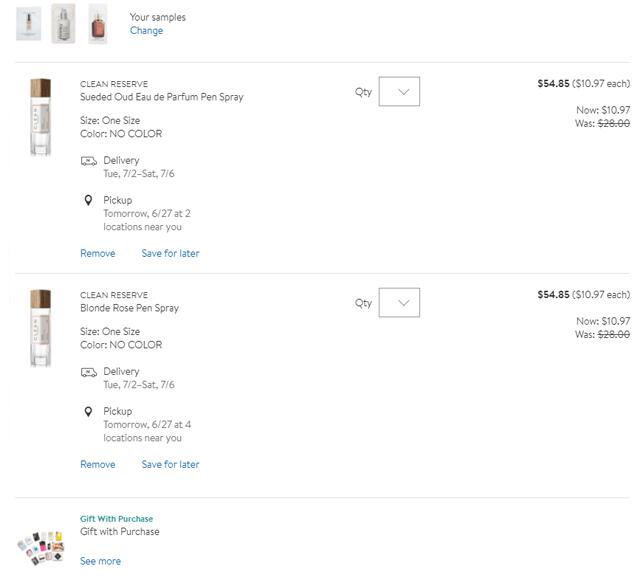Click the delivery truck icon for Sueded Oud
Screen dimensions: 633x586
coord(89,161)
